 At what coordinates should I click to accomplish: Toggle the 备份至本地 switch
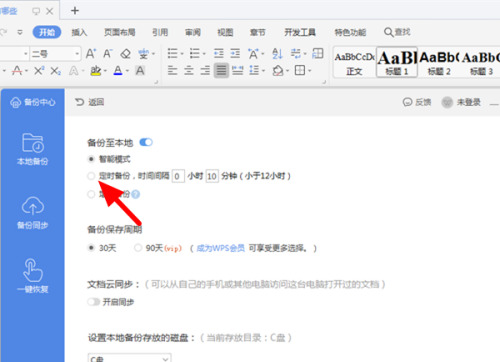[146, 142]
